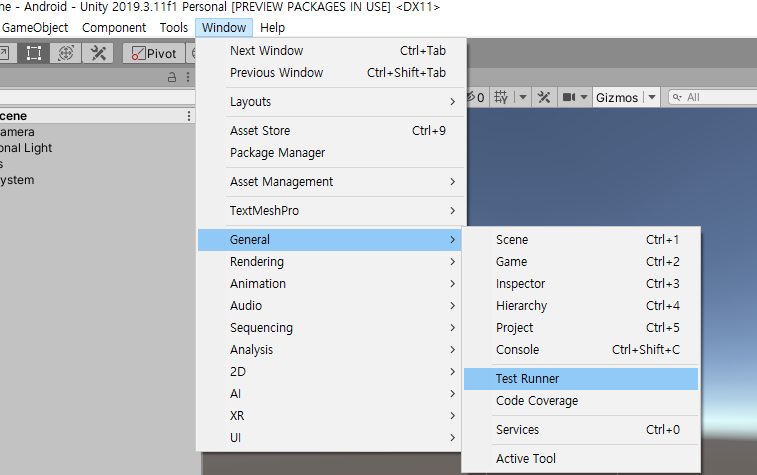The width and height of the screenshot is (757, 475).
Task: Click the Gizmos button
Action: (616, 97)
